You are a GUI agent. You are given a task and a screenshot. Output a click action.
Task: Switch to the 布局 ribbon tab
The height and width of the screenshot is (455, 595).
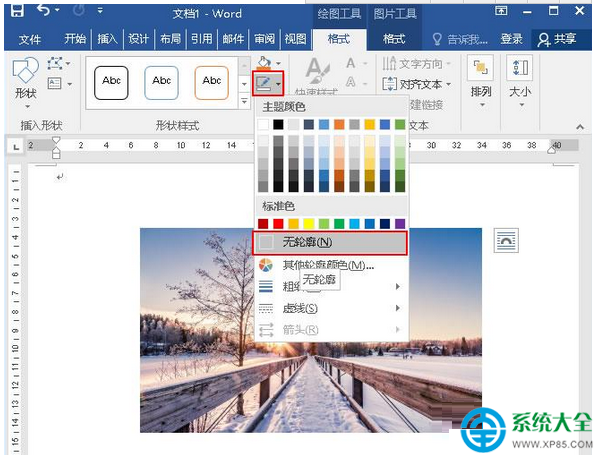coord(170,39)
